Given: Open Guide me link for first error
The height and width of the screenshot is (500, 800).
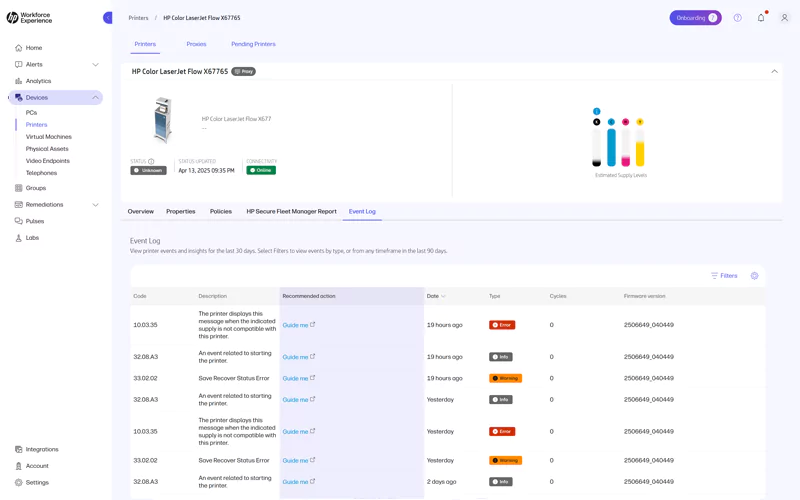Looking at the screenshot, I should 298,325.
